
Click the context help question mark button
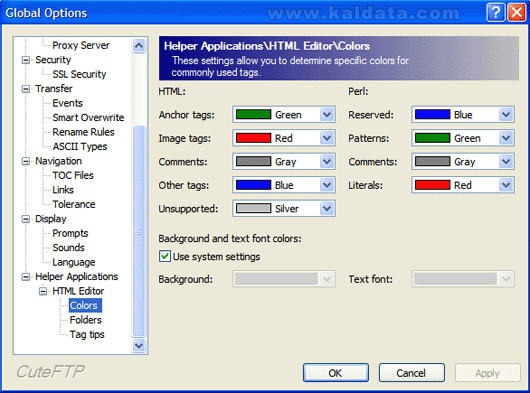(496, 13)
